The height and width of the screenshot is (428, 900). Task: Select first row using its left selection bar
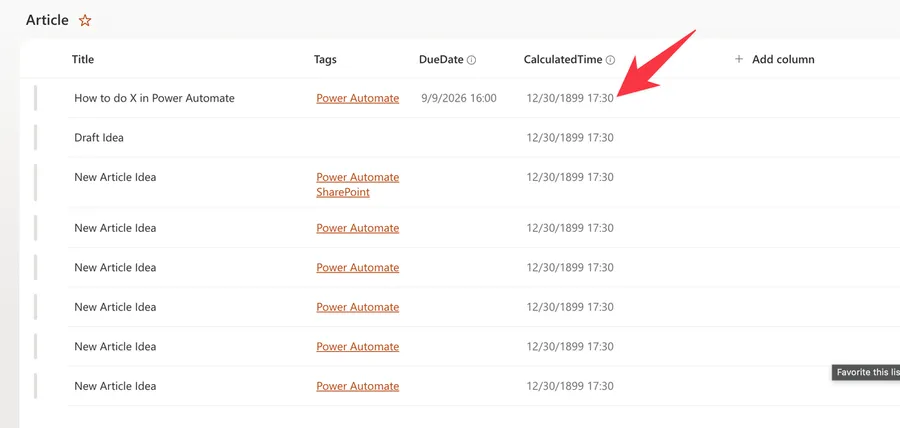[x=35, y=98]
